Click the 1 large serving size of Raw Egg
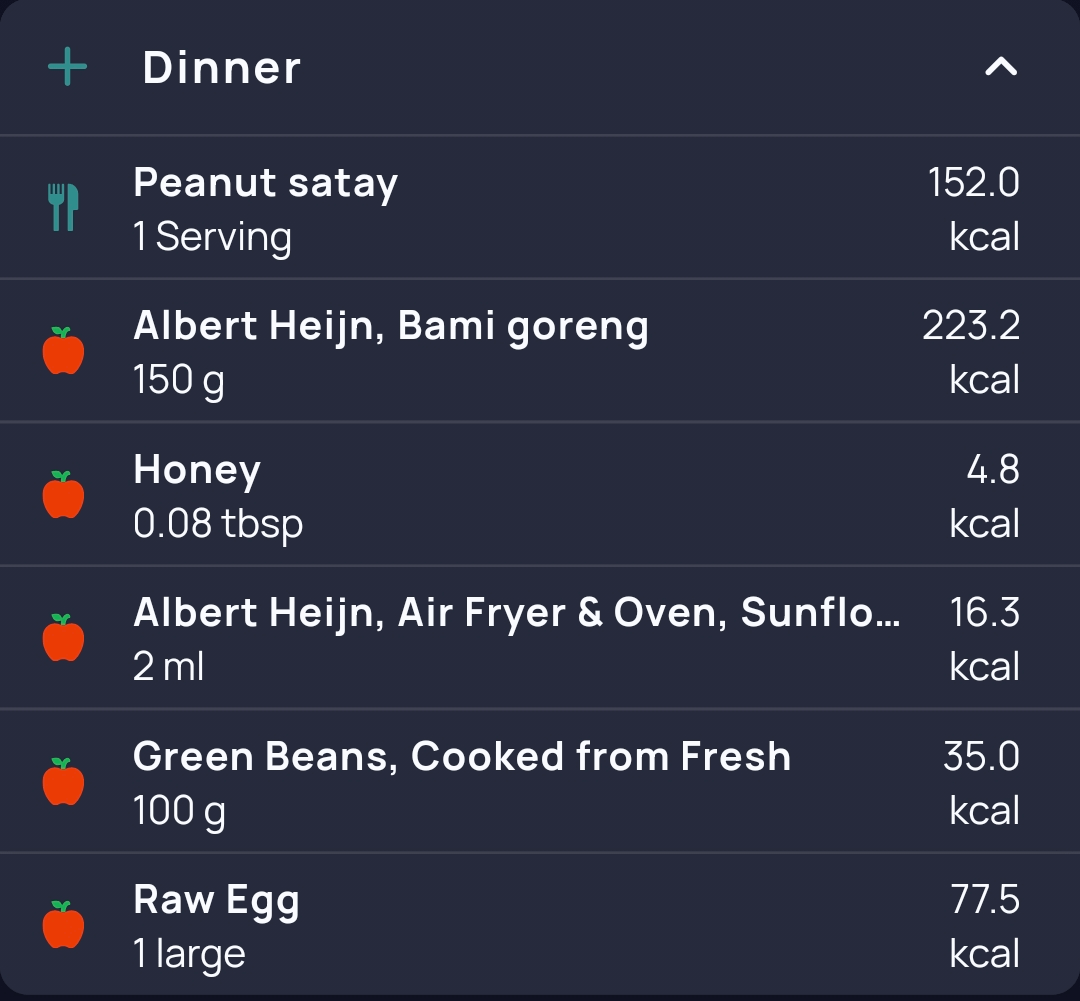 [x=189, y=954]
